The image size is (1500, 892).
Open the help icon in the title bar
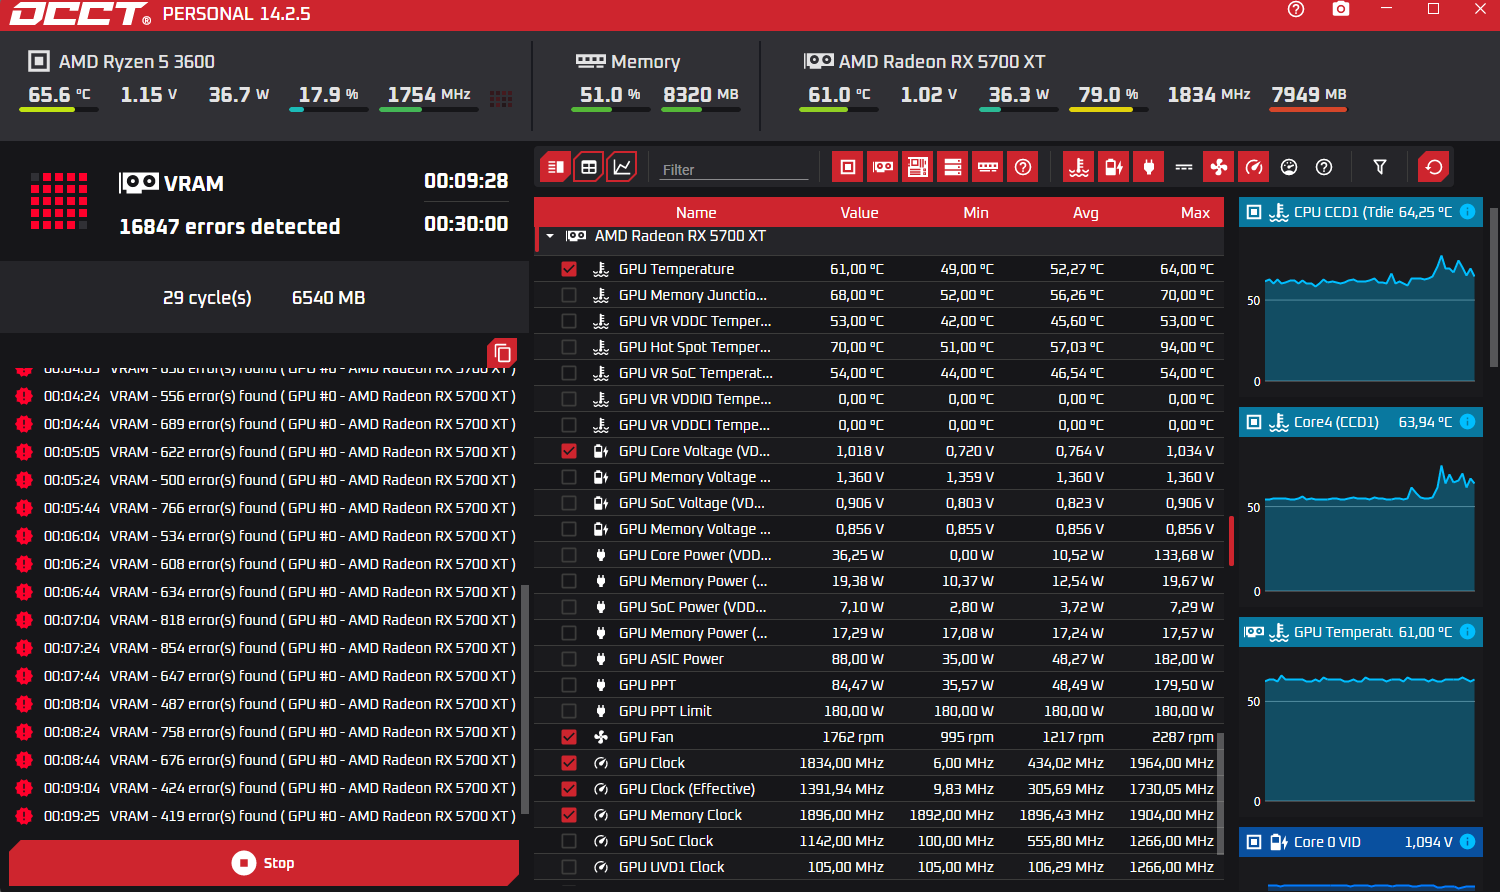tap(1296, 10)
